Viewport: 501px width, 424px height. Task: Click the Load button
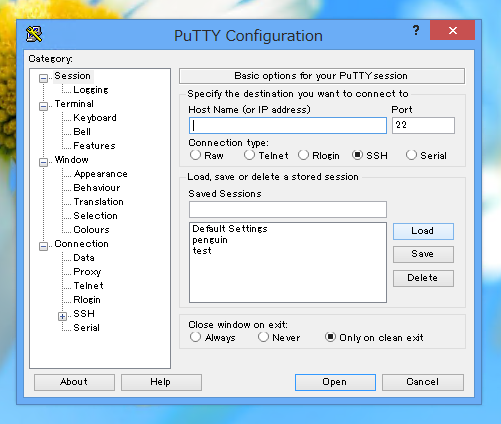(x=423, y=231)
